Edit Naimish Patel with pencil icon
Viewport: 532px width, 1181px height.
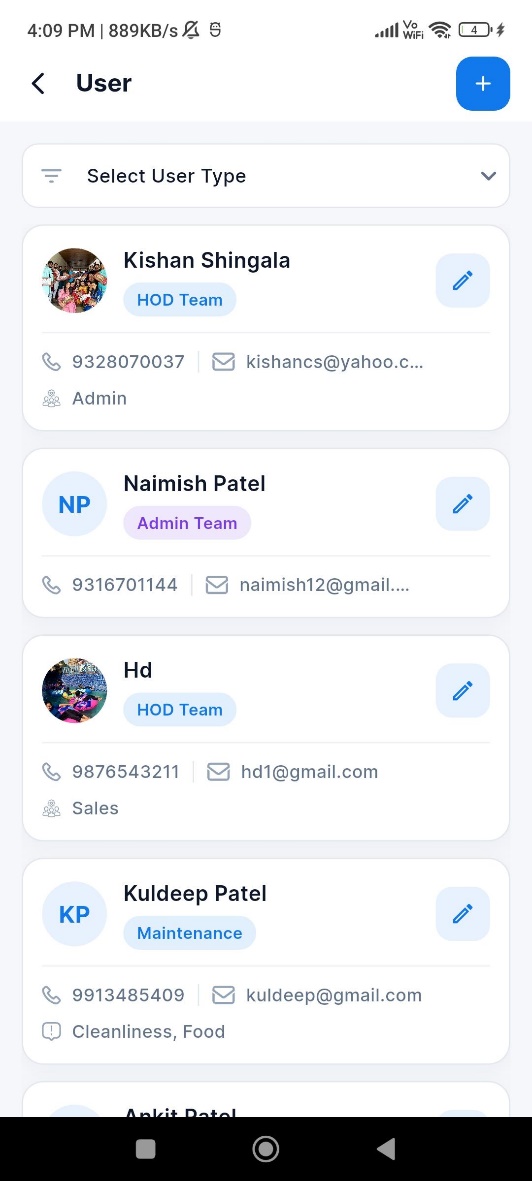[463, 504]
